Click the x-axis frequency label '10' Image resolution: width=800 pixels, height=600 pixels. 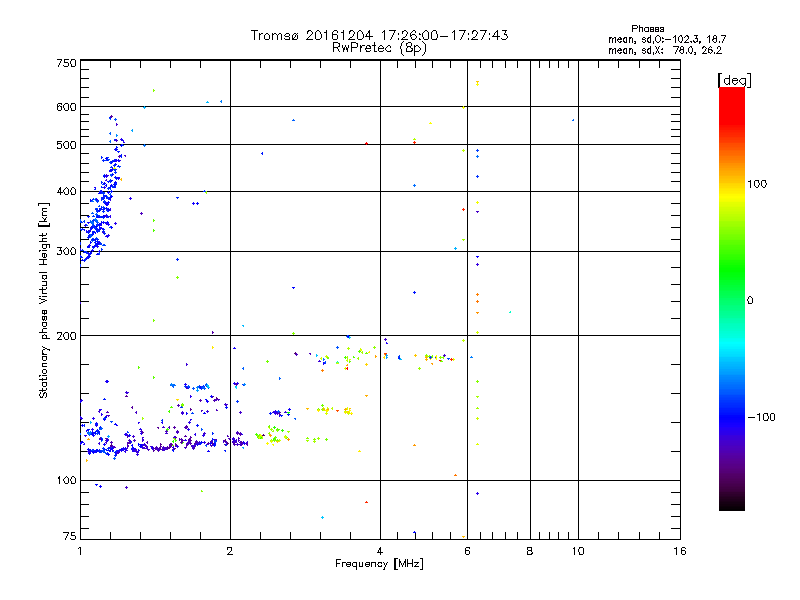(x=578, y=551)
